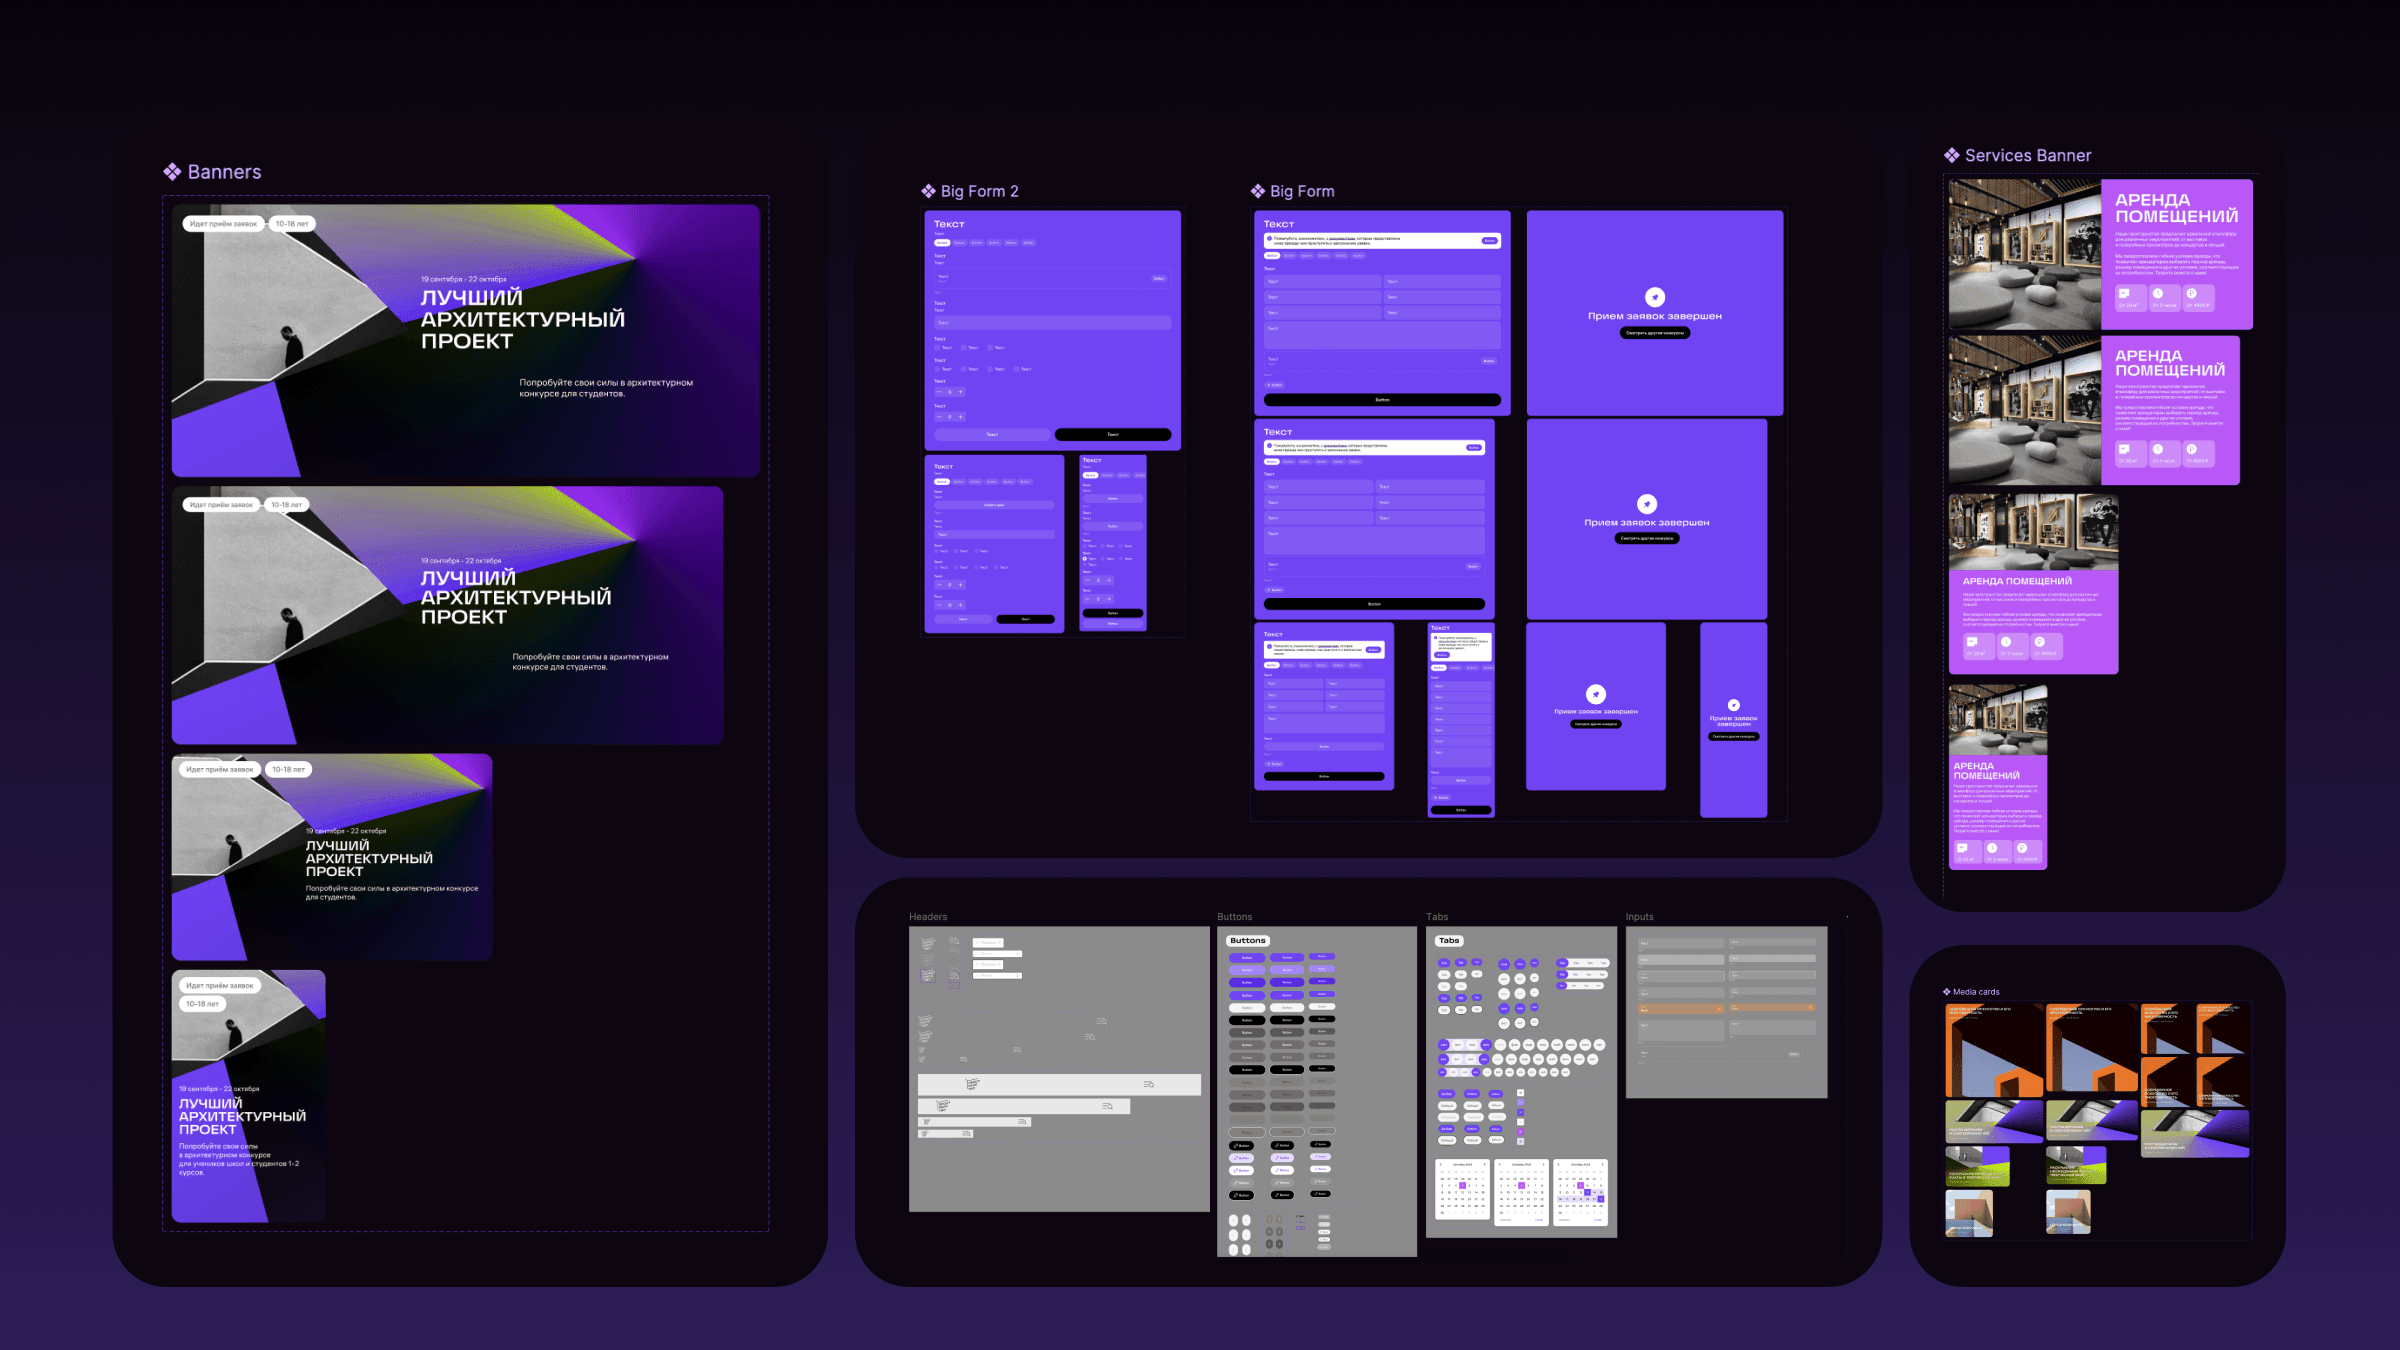The width and height of the screenshot is (2400, 1350).
Task: Click Смотреть другие конкурсы button in top completion card
Action: coord(1655,333)
